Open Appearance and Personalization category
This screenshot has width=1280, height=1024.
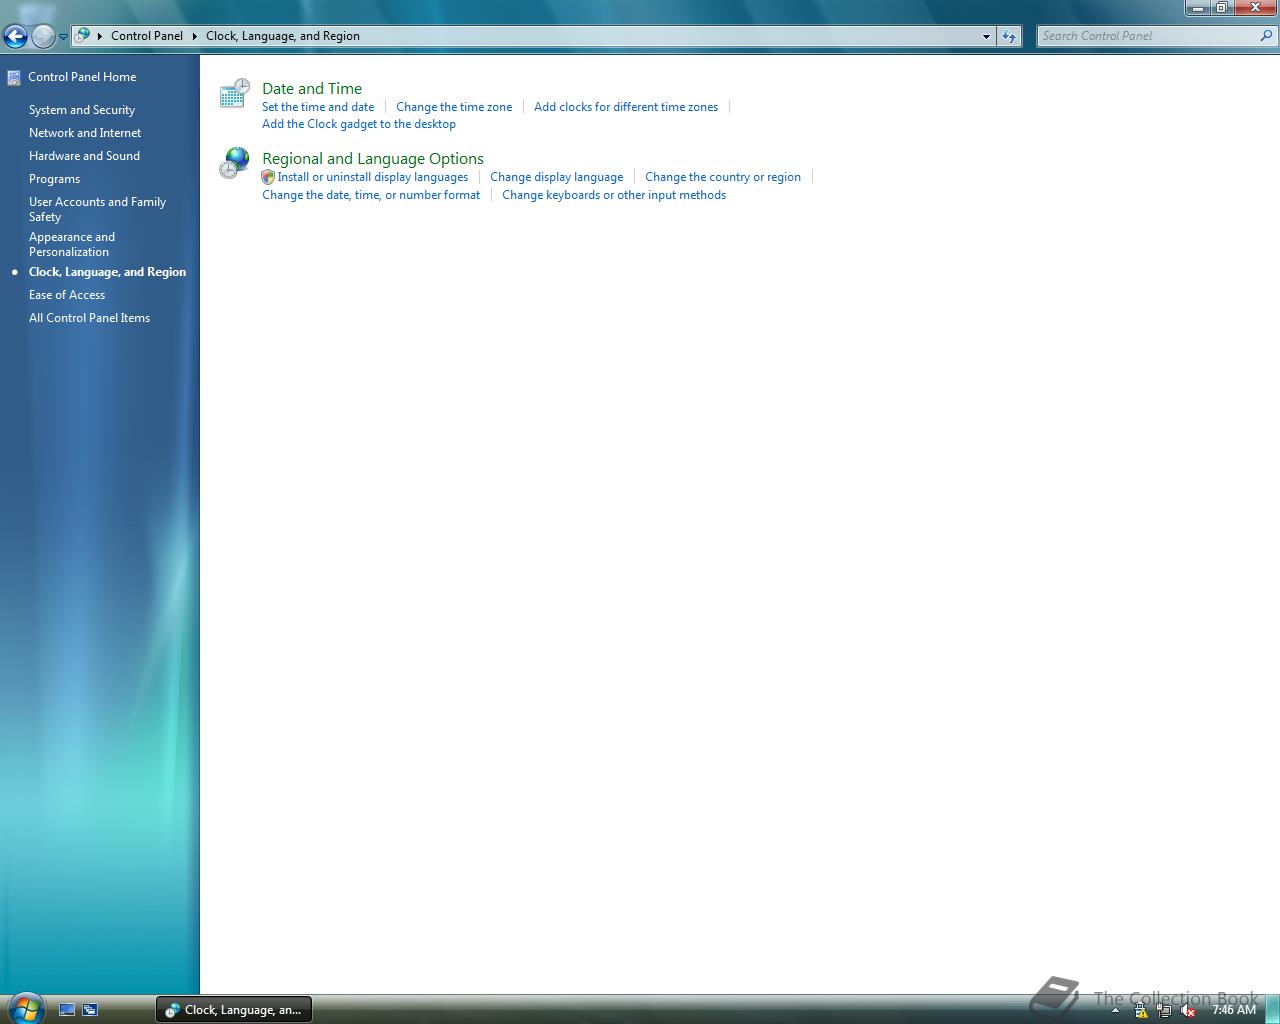click(72, 244)
